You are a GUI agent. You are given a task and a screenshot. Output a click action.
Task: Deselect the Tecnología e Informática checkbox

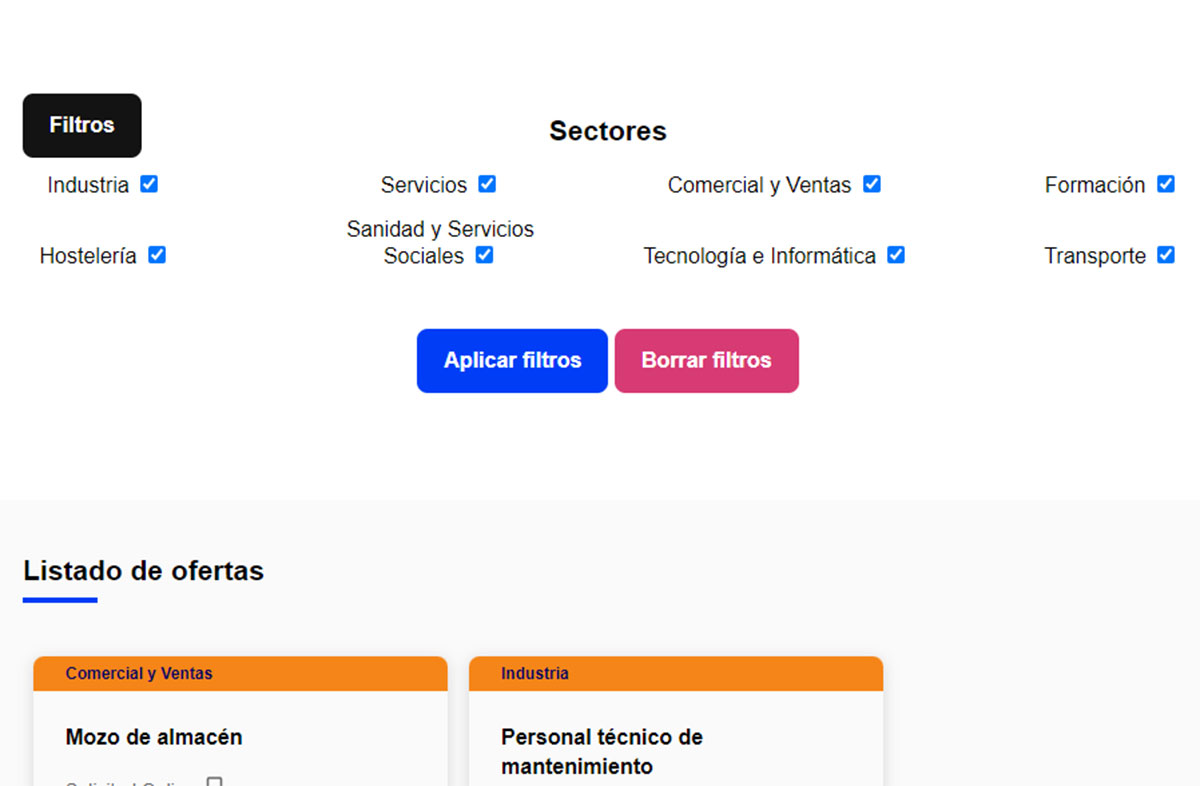point(896,255)
